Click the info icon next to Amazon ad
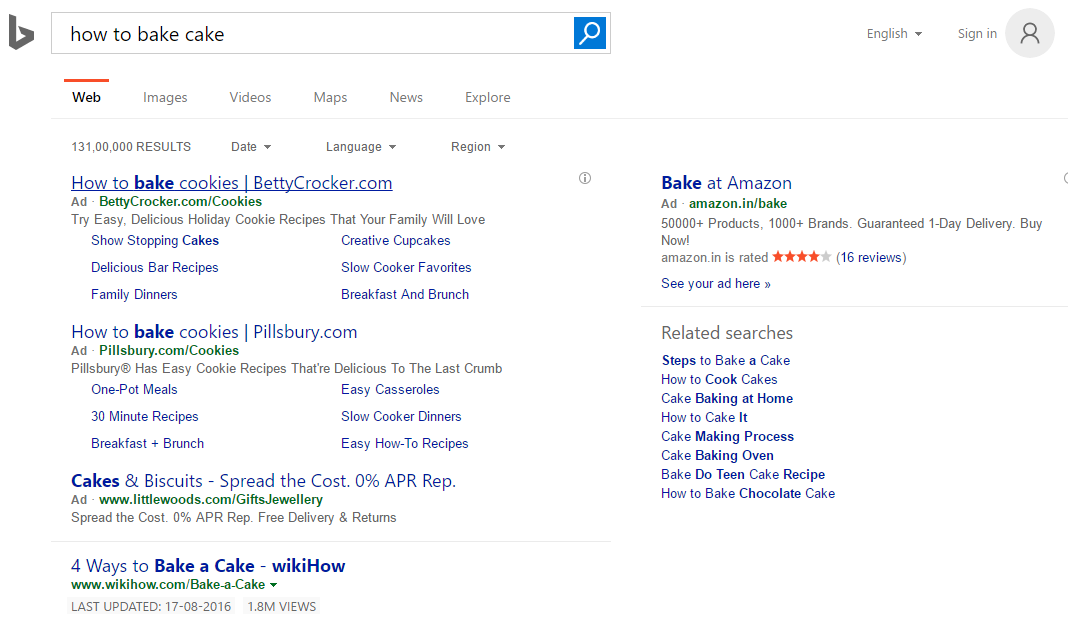 pos(1065,177)
